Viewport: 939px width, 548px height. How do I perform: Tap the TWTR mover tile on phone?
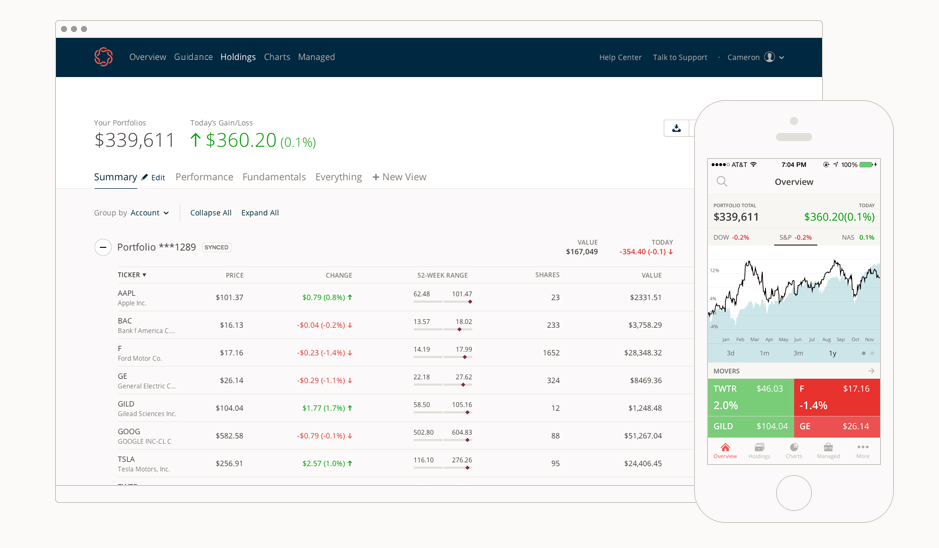pos(750,398)
